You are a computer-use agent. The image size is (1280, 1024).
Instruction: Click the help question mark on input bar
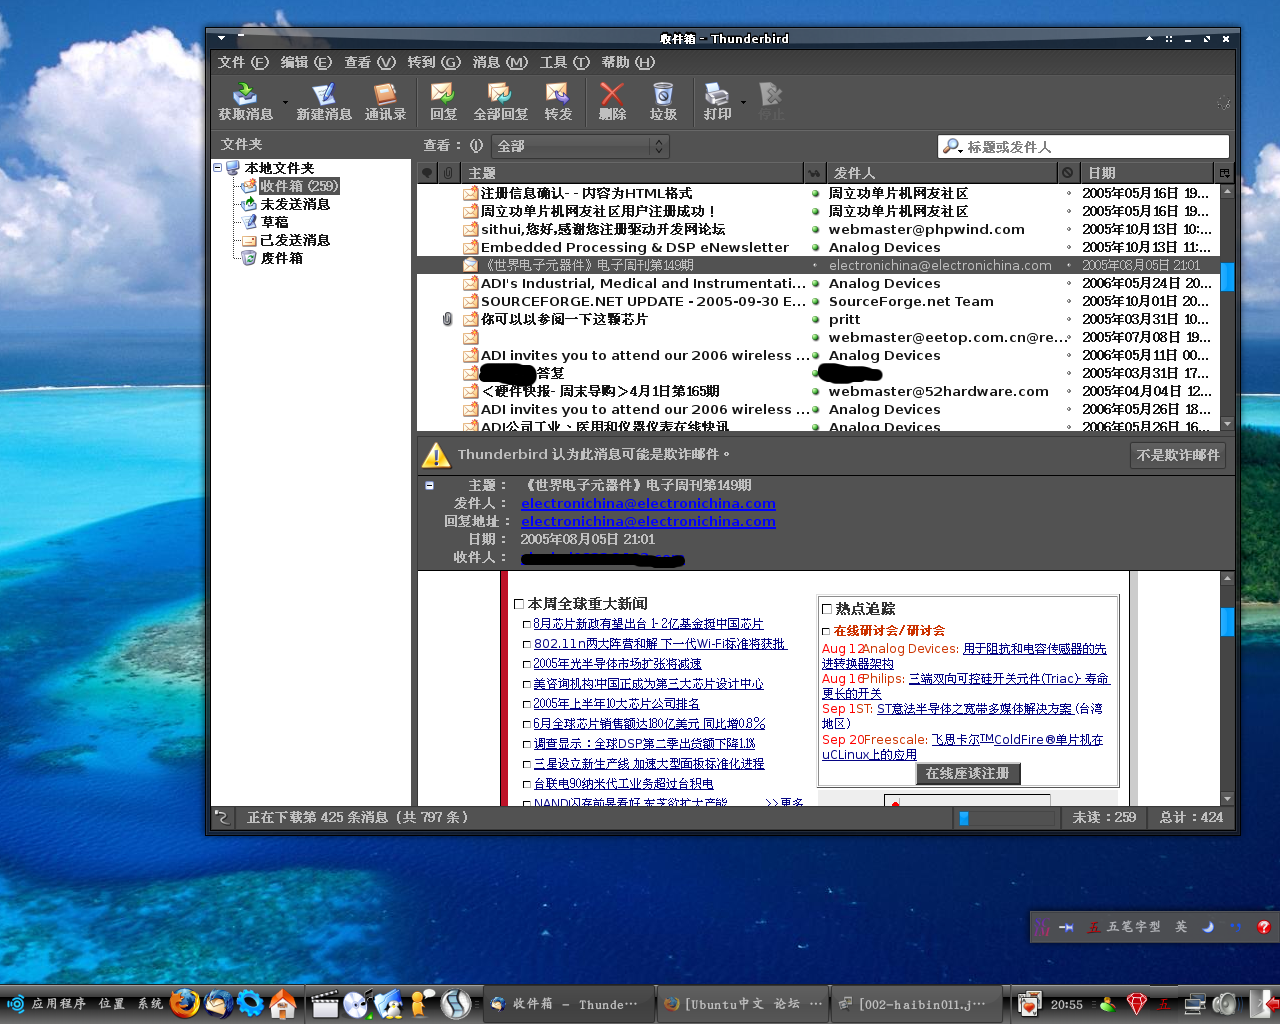click(1264, 927)
